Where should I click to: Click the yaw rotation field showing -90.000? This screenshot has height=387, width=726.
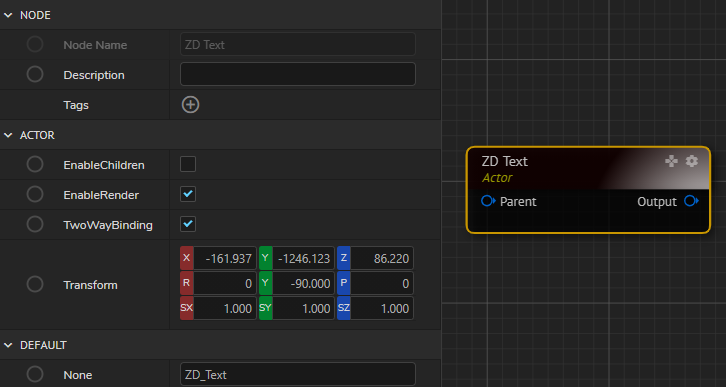[x=303, y=283]
